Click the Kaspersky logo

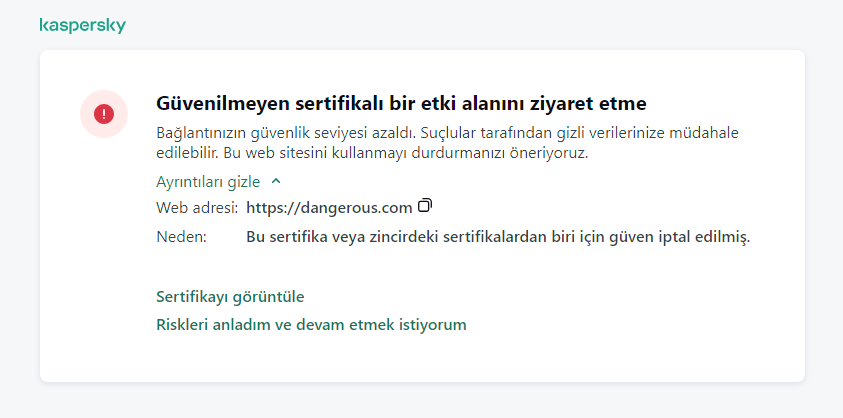pos(82,25)
